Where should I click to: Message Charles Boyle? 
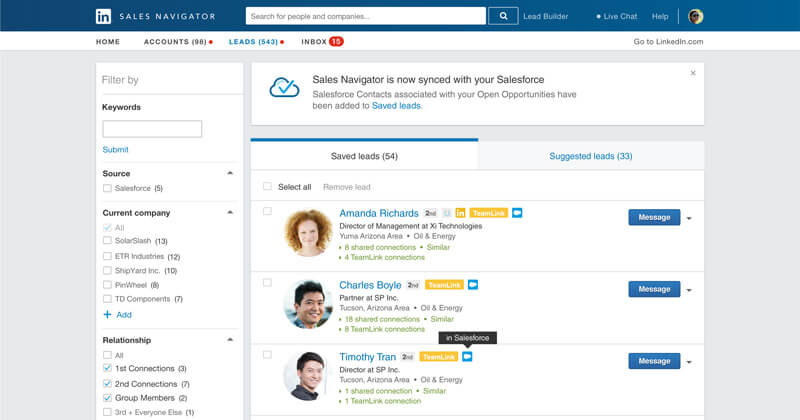(x=654, y=289)
